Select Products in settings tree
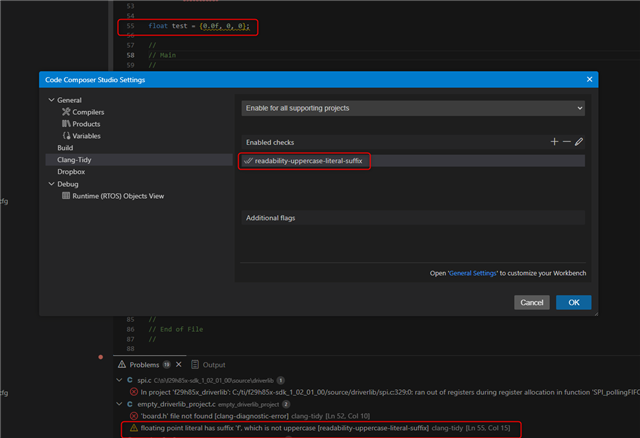Screen dimensions: 640x438 [x=86, y=124]
